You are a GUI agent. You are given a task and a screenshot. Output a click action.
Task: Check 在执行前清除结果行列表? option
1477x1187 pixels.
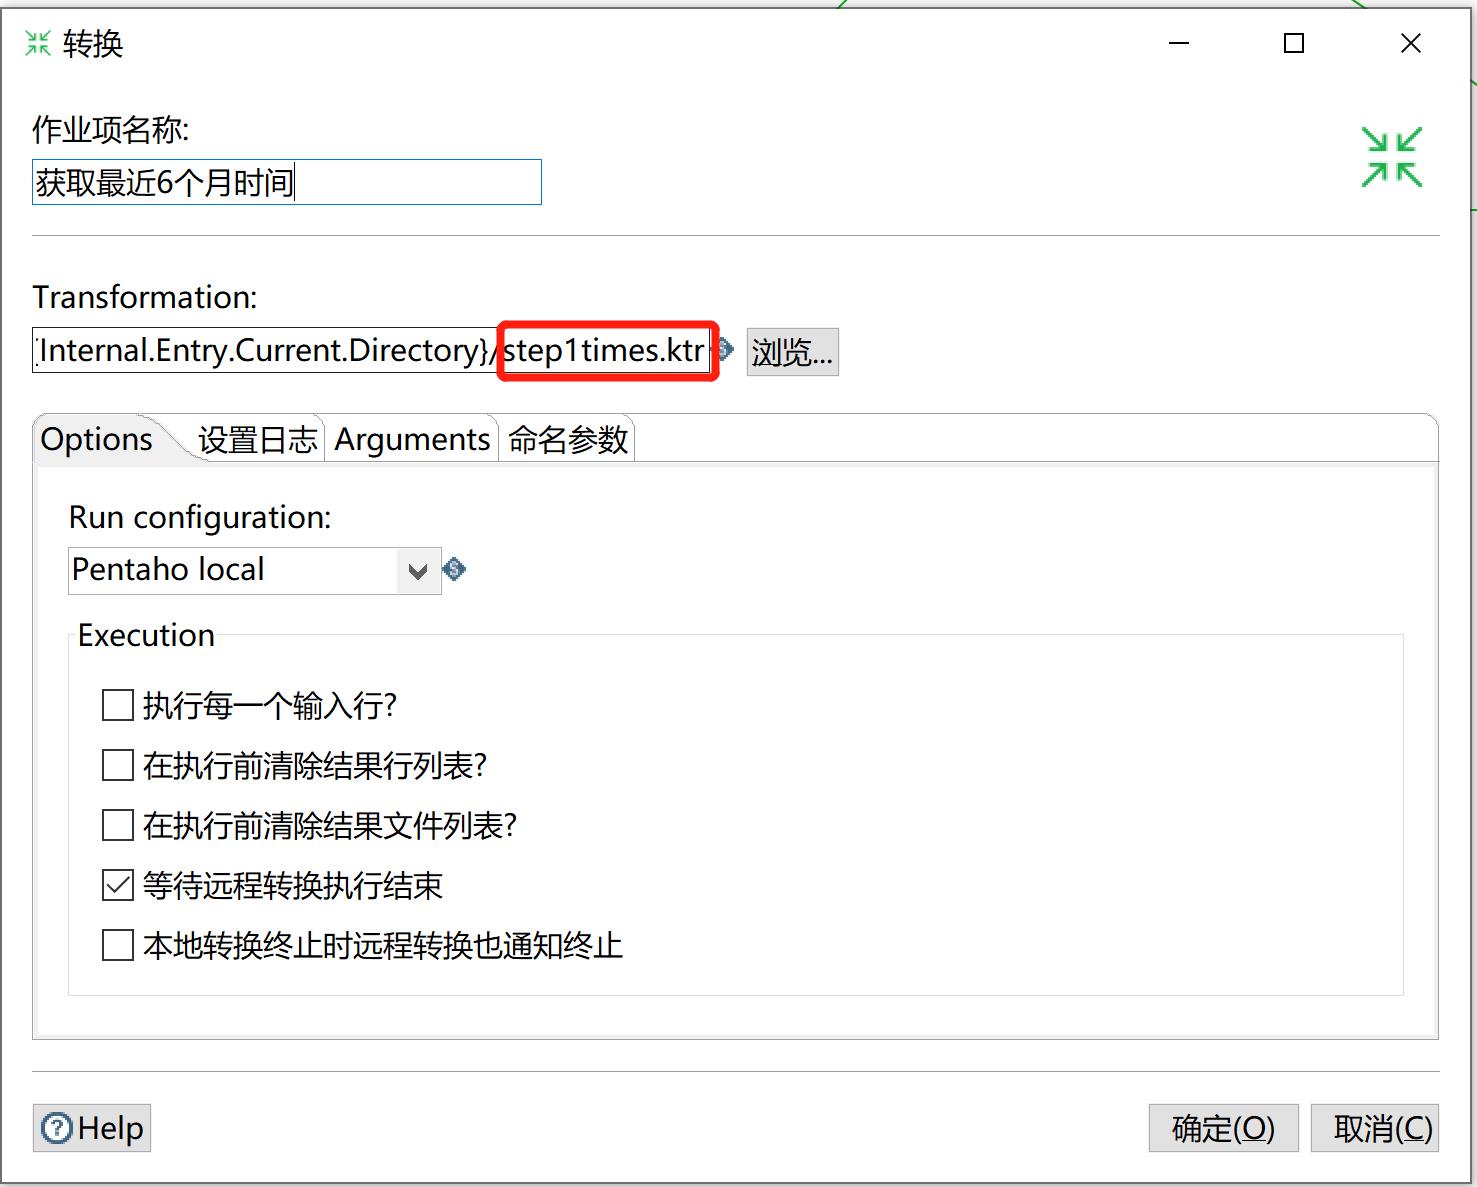[x=118, y=765]
